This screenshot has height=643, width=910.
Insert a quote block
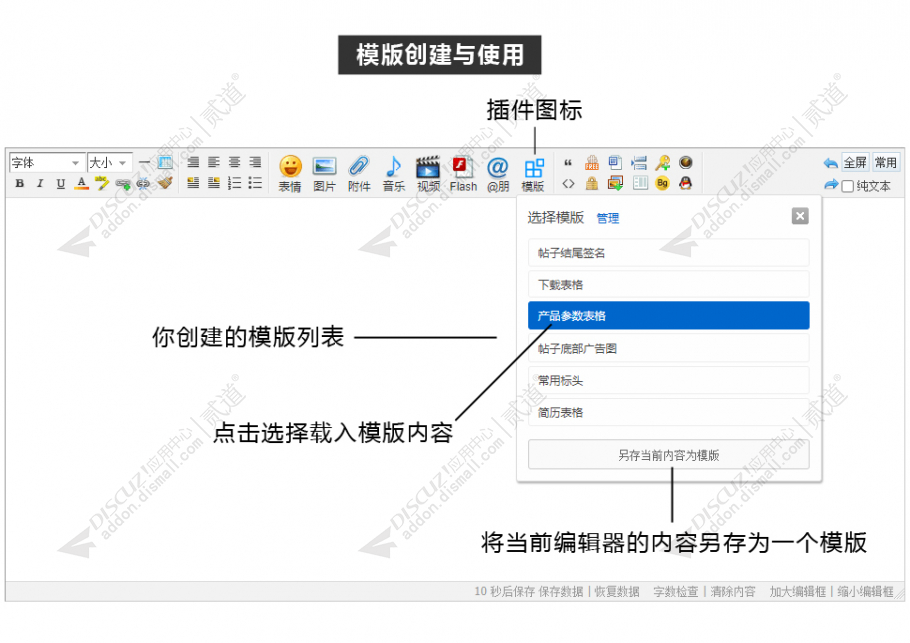(568, 163)
